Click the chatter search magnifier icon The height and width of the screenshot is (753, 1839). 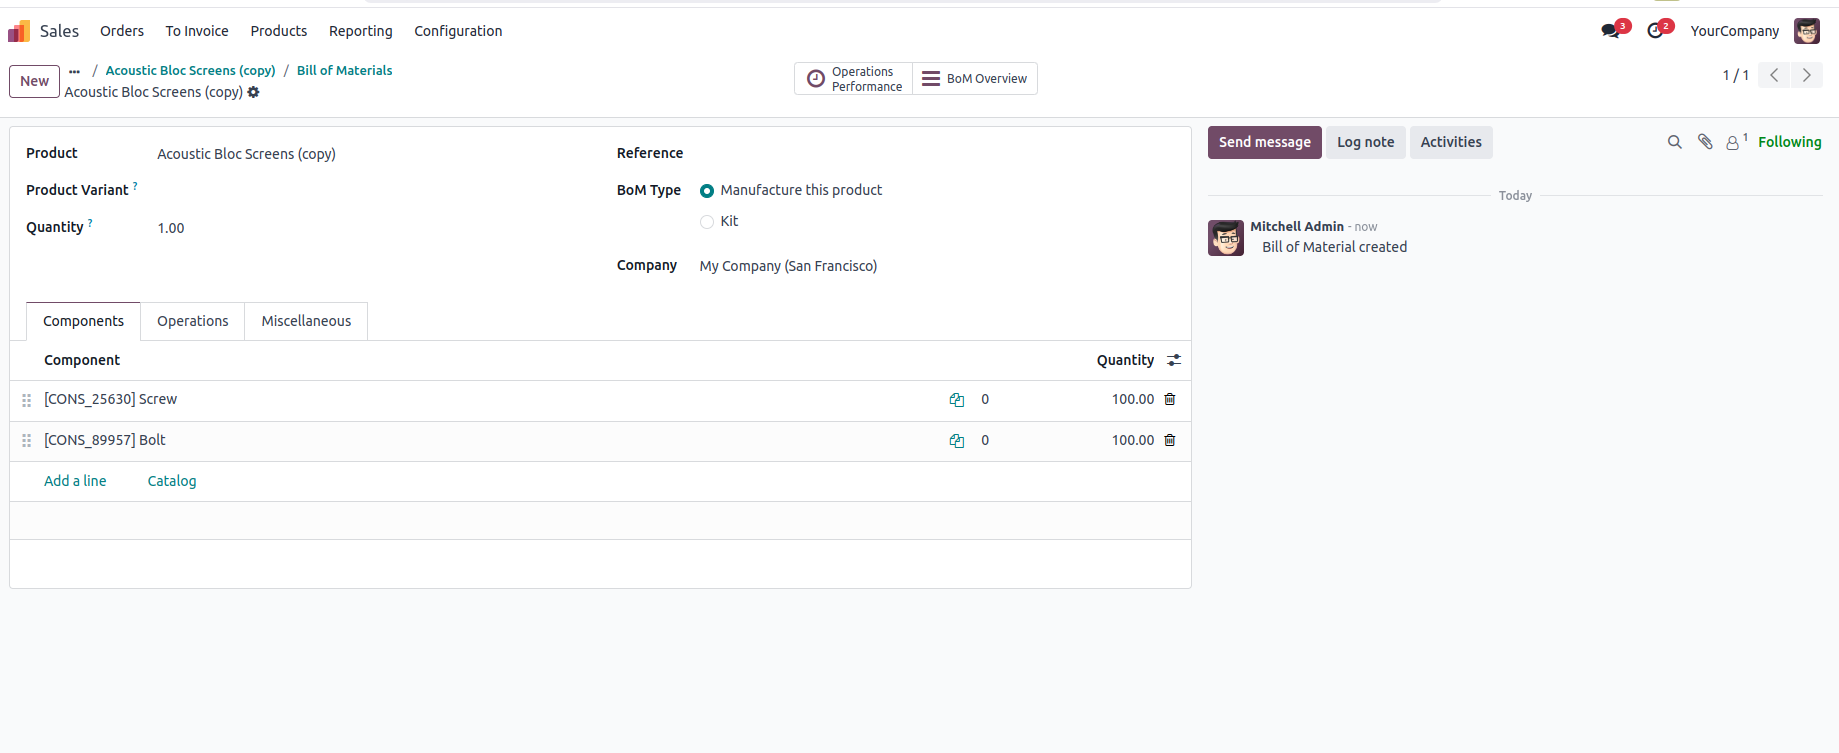1674,142
